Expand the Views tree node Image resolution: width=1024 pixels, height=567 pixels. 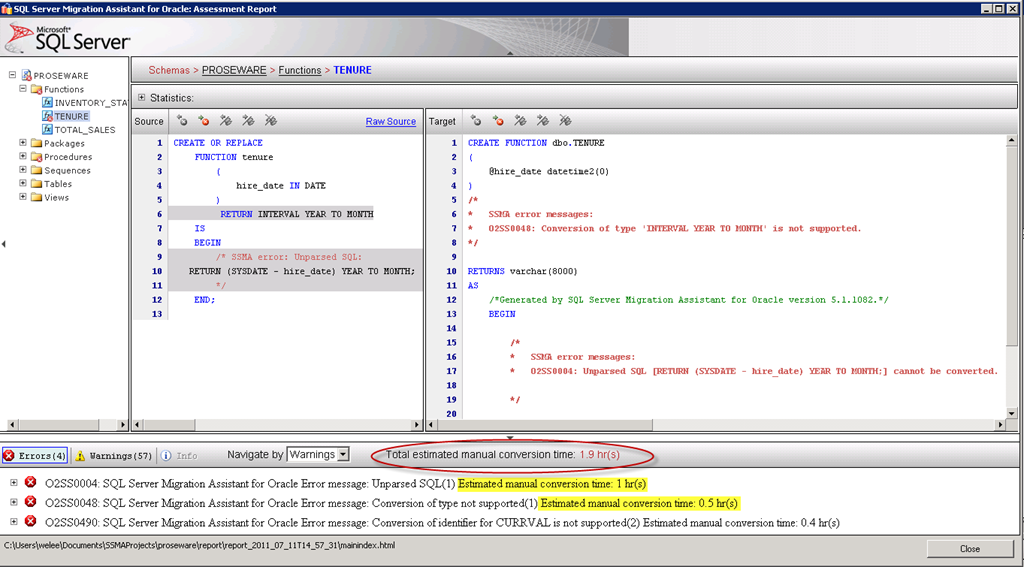click(x=23, y=197)
